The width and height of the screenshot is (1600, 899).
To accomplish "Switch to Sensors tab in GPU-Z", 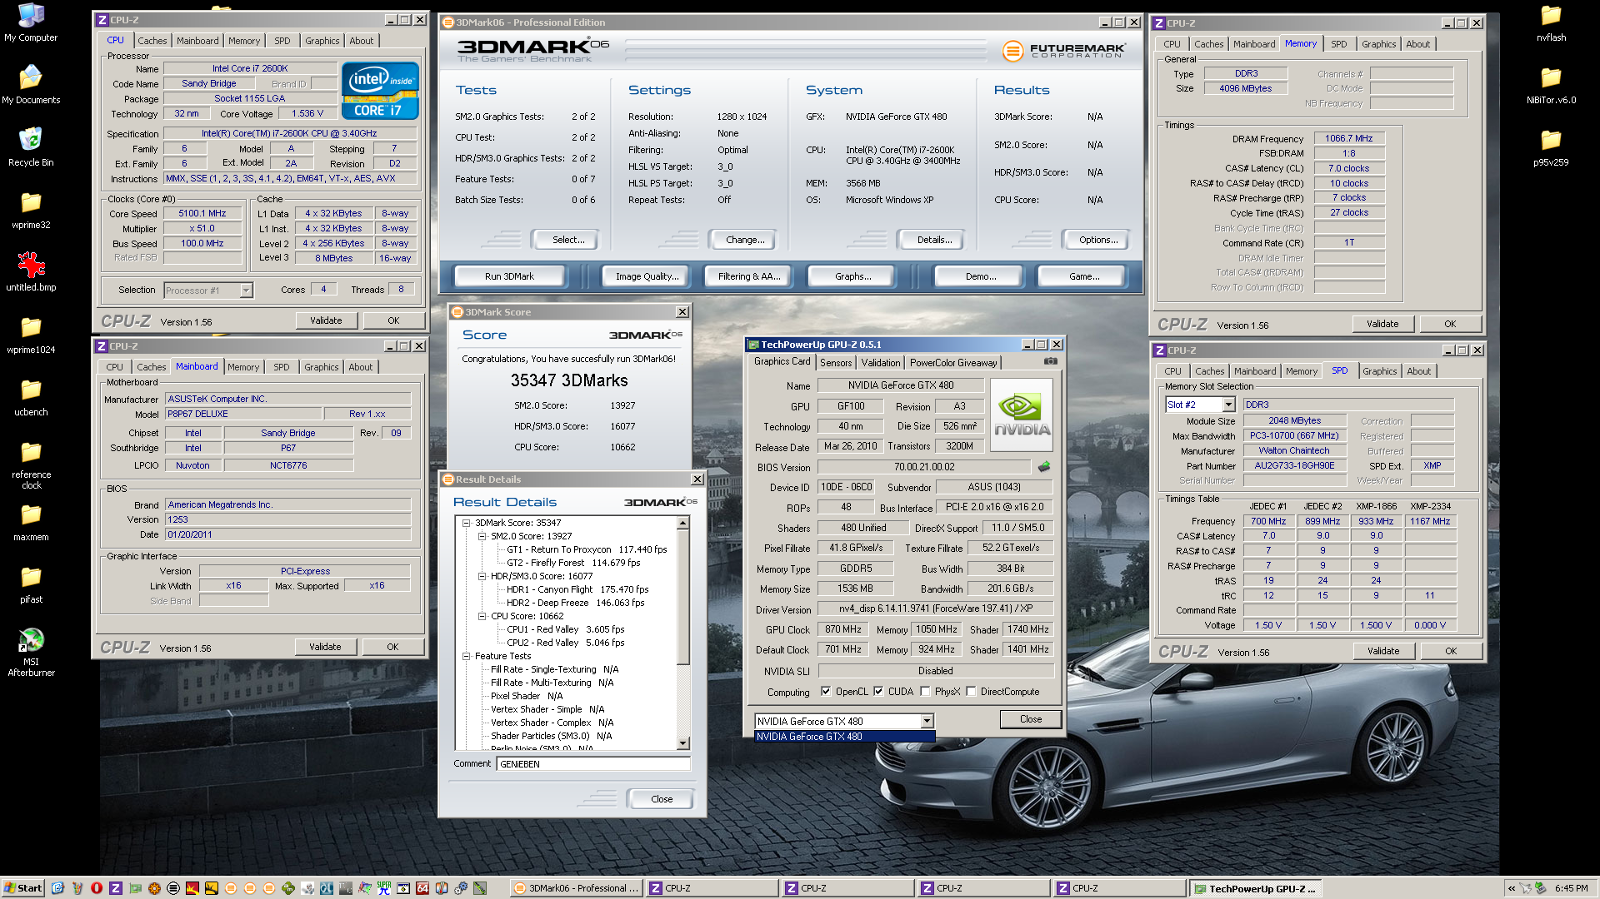I will point(836,363).
